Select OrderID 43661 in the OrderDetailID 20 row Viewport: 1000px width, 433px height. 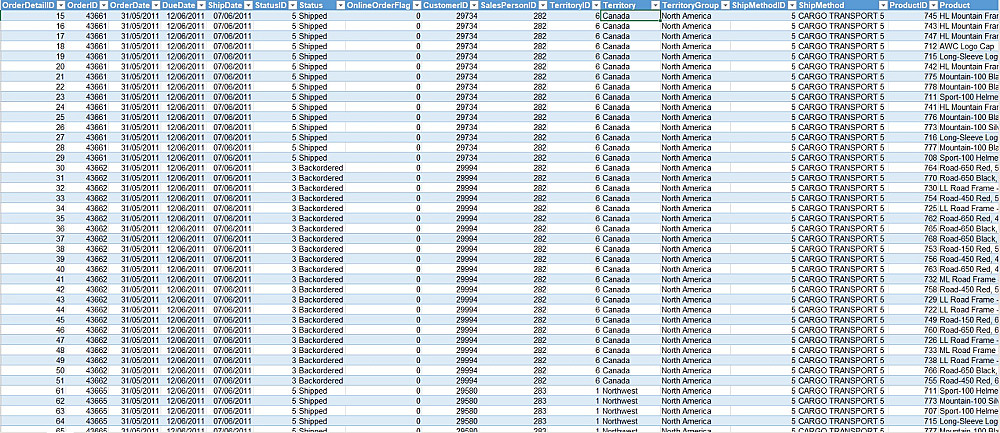pos(87,66)
